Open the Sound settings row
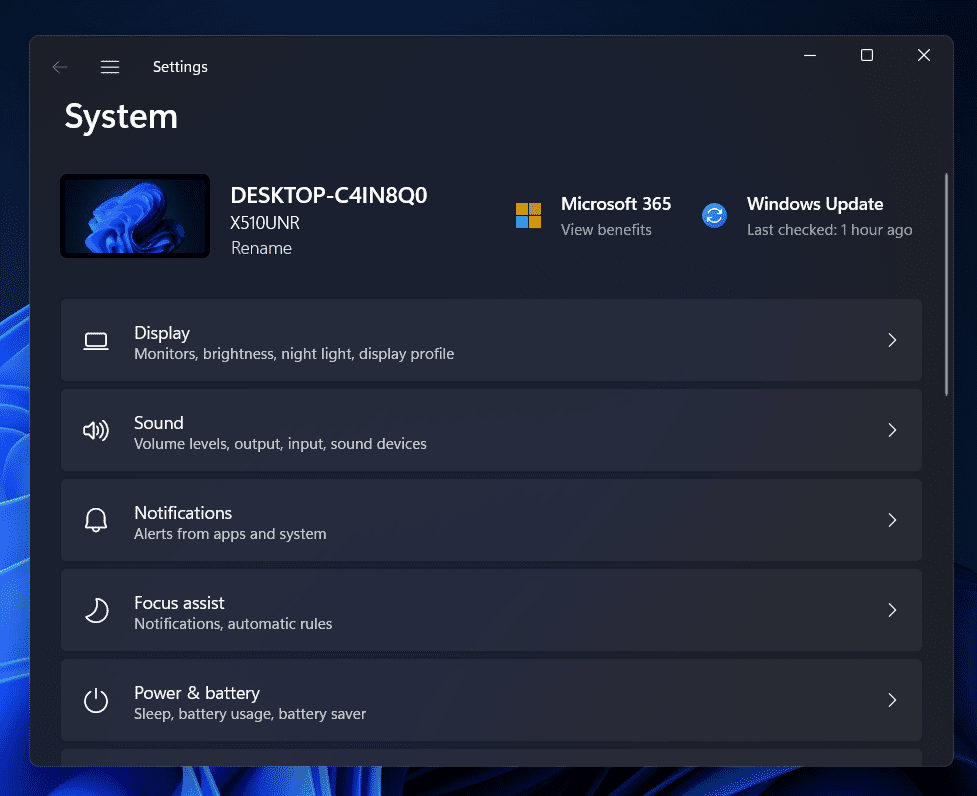Viewport: 977px width, 796px height. (490, 430)
